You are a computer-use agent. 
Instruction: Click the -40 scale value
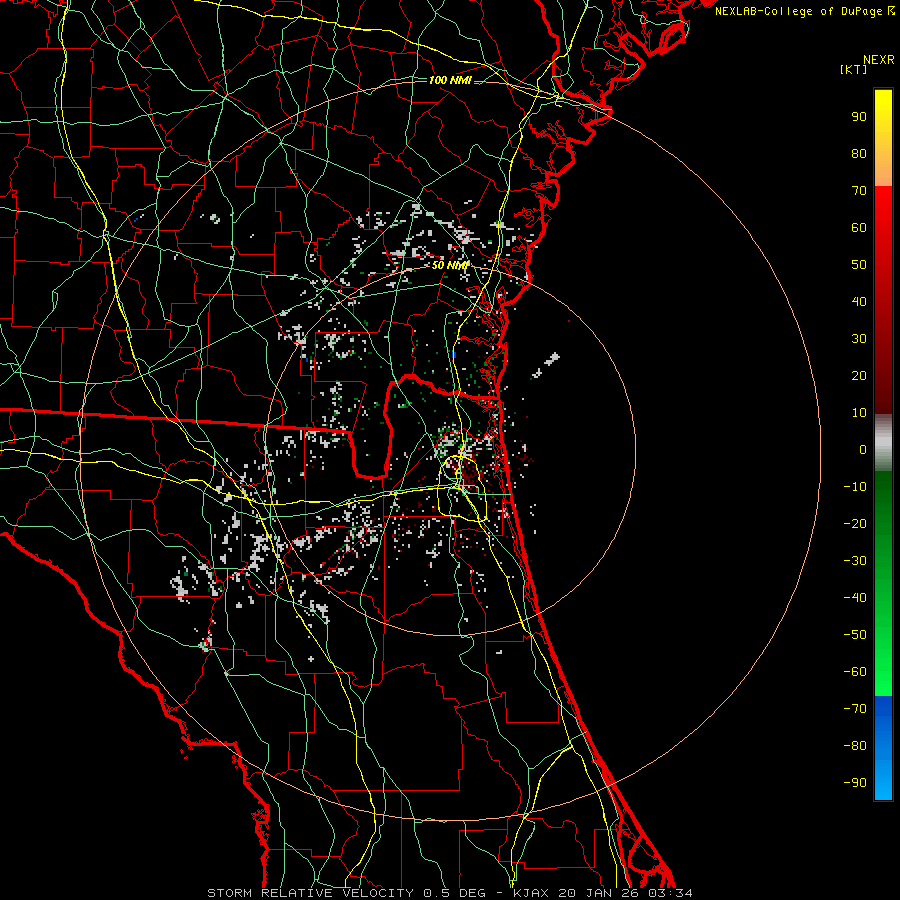click(855, 598)
